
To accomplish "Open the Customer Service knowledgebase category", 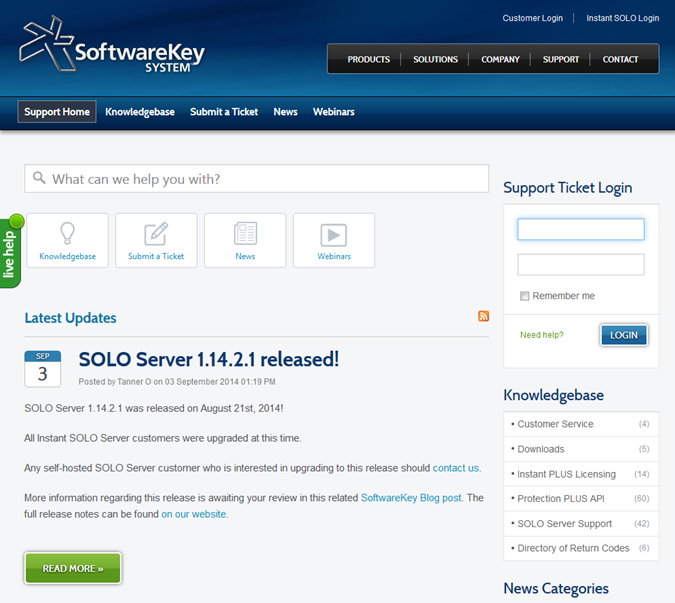I will point(581,424).
